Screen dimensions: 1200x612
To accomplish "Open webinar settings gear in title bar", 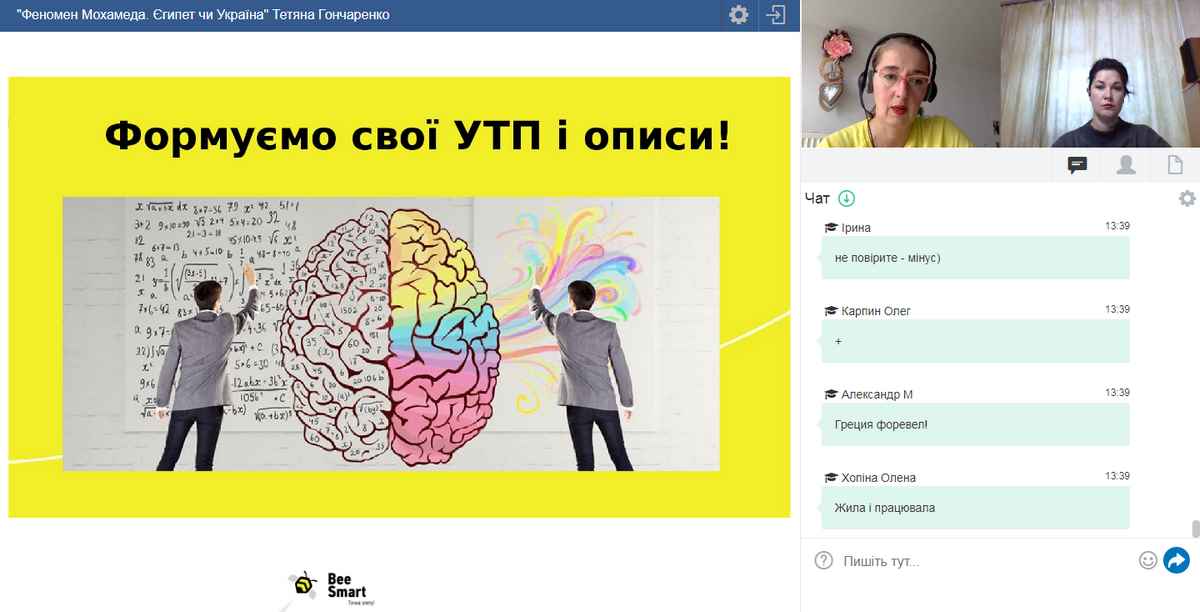I will click(x=738, y=15).
